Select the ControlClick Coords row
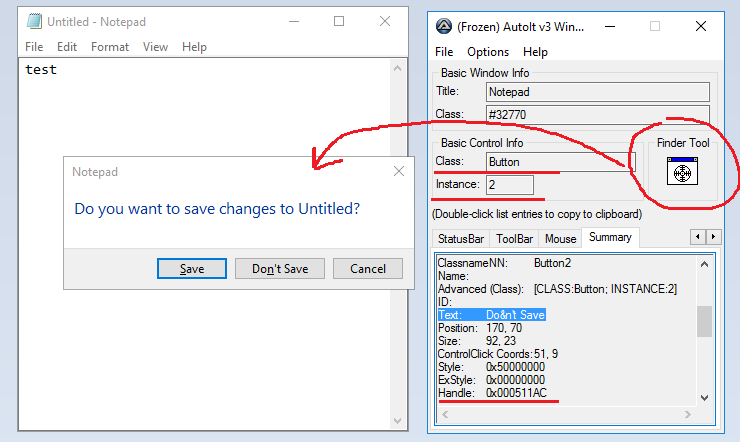The image size is (740, 442). 497,354
